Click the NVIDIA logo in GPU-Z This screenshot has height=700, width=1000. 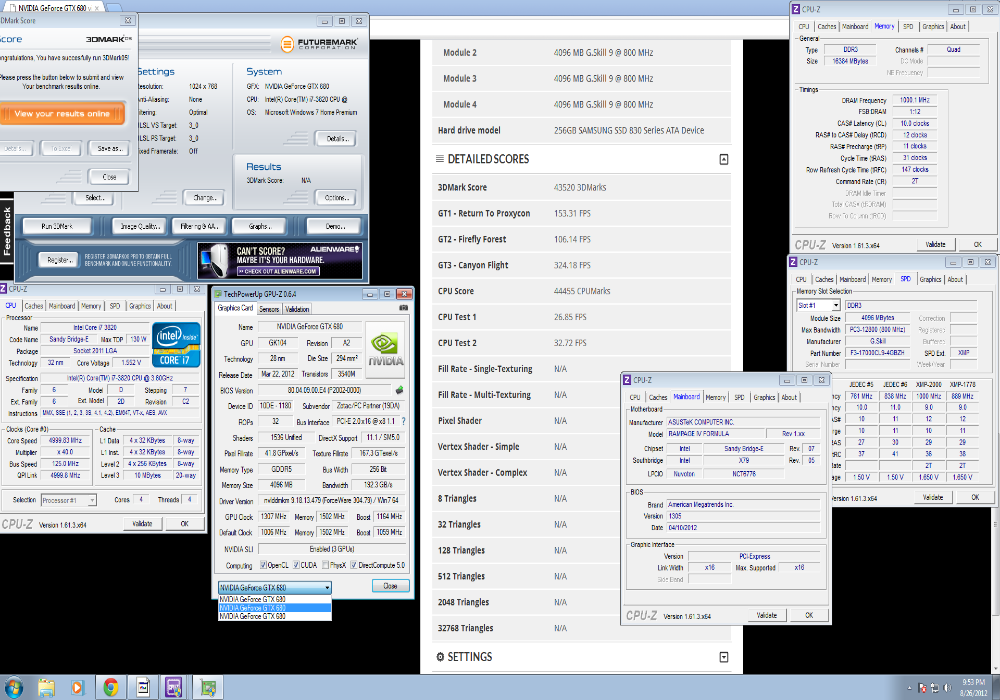click(x=385, y=350)
